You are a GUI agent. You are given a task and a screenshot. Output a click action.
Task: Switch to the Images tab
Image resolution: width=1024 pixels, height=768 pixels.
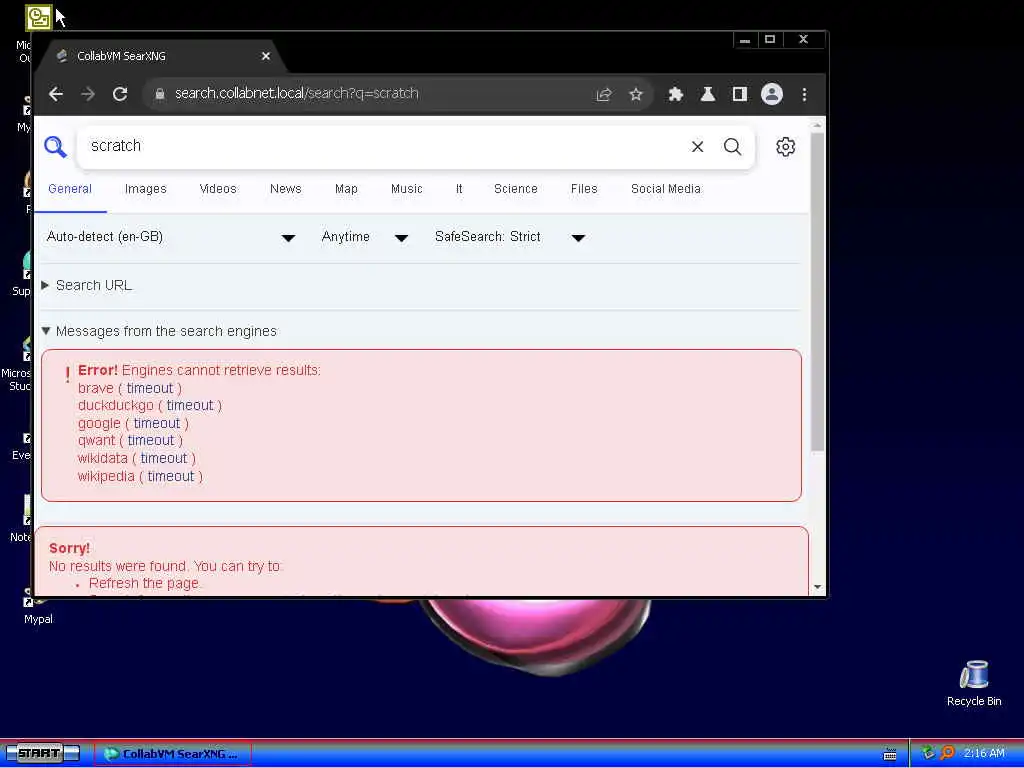pyautogui.click(x=146, y=189)
